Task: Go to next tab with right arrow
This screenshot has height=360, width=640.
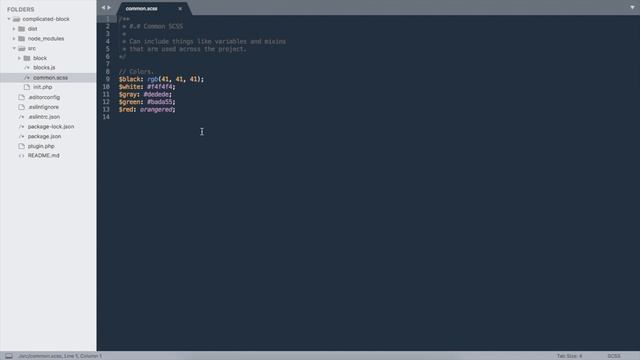Action: (109, 7)
